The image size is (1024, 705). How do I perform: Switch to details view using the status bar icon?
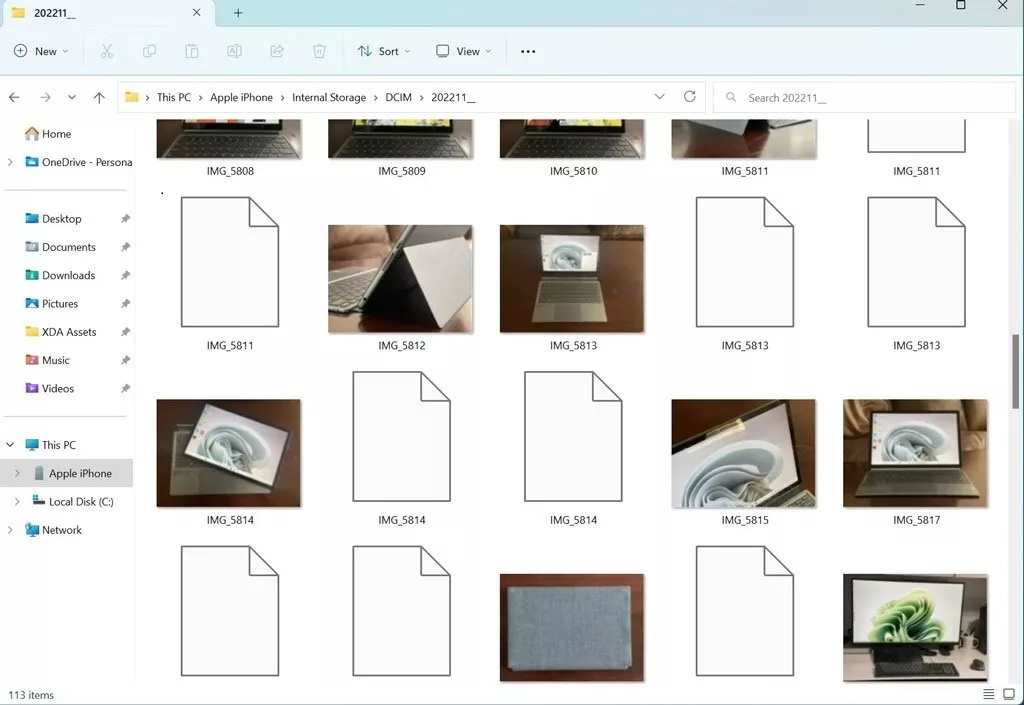click(989, 693)
